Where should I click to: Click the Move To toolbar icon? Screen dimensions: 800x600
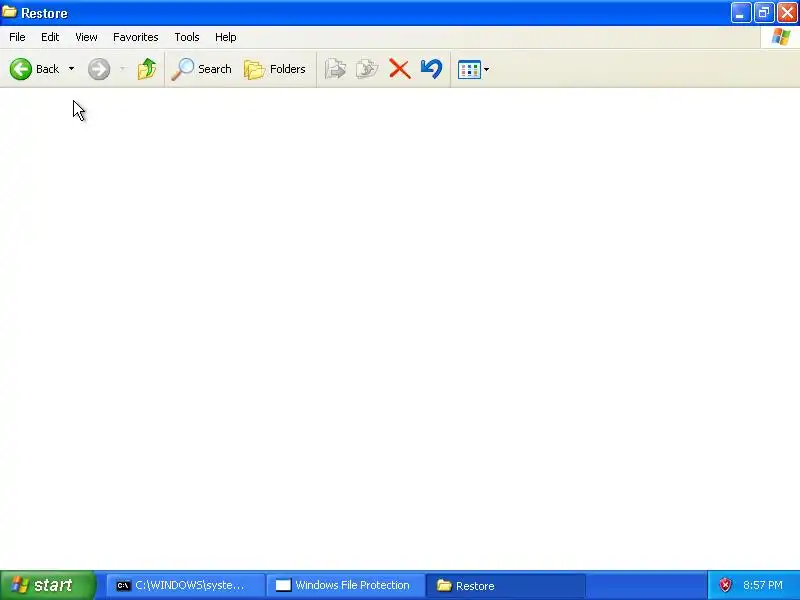point(335,69)
